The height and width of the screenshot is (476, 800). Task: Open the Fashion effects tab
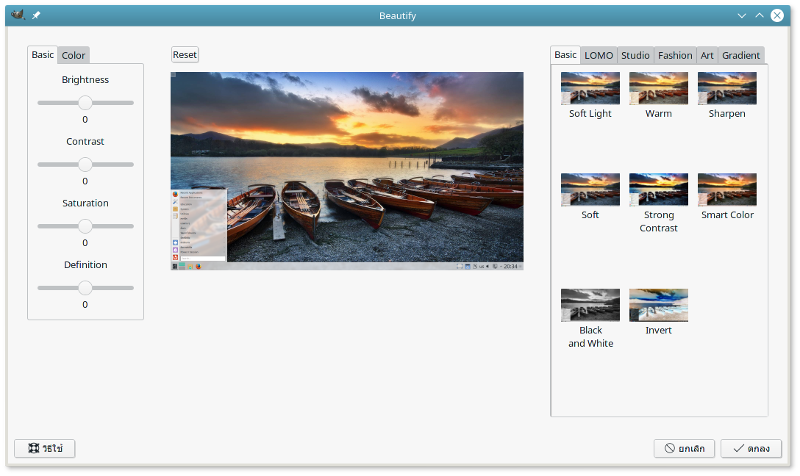coord(675,55)
